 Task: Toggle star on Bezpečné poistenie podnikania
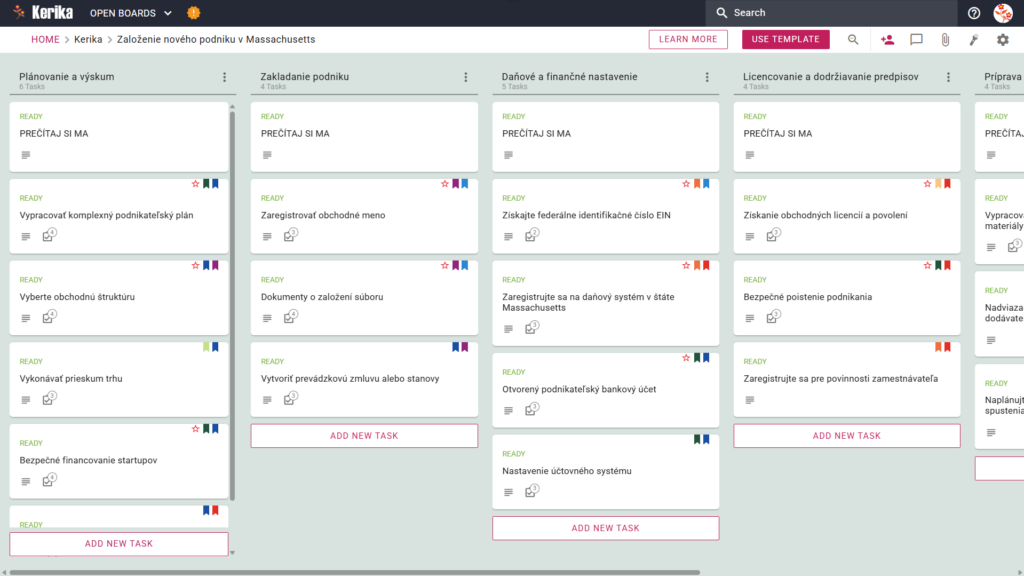(x=927, y=266)
